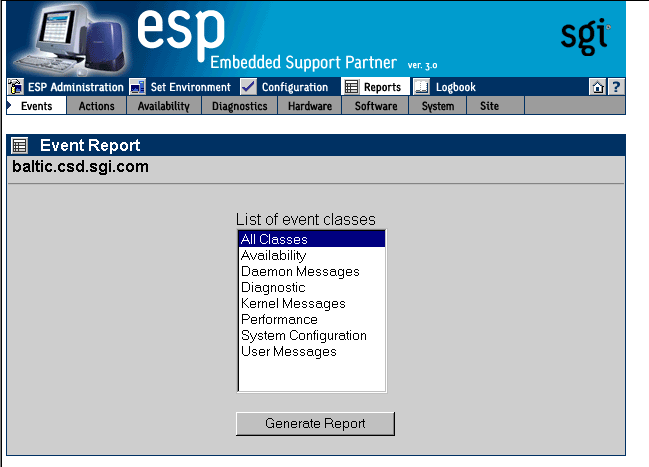Open the Reports menu
The height and width of the screenshot is (467, 649).
382,87
